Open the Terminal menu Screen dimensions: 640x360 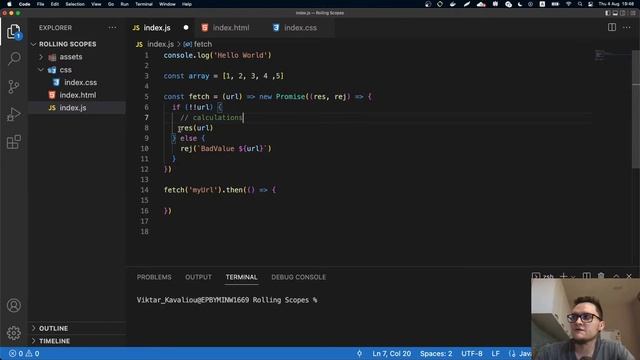[x=144, y=4]
